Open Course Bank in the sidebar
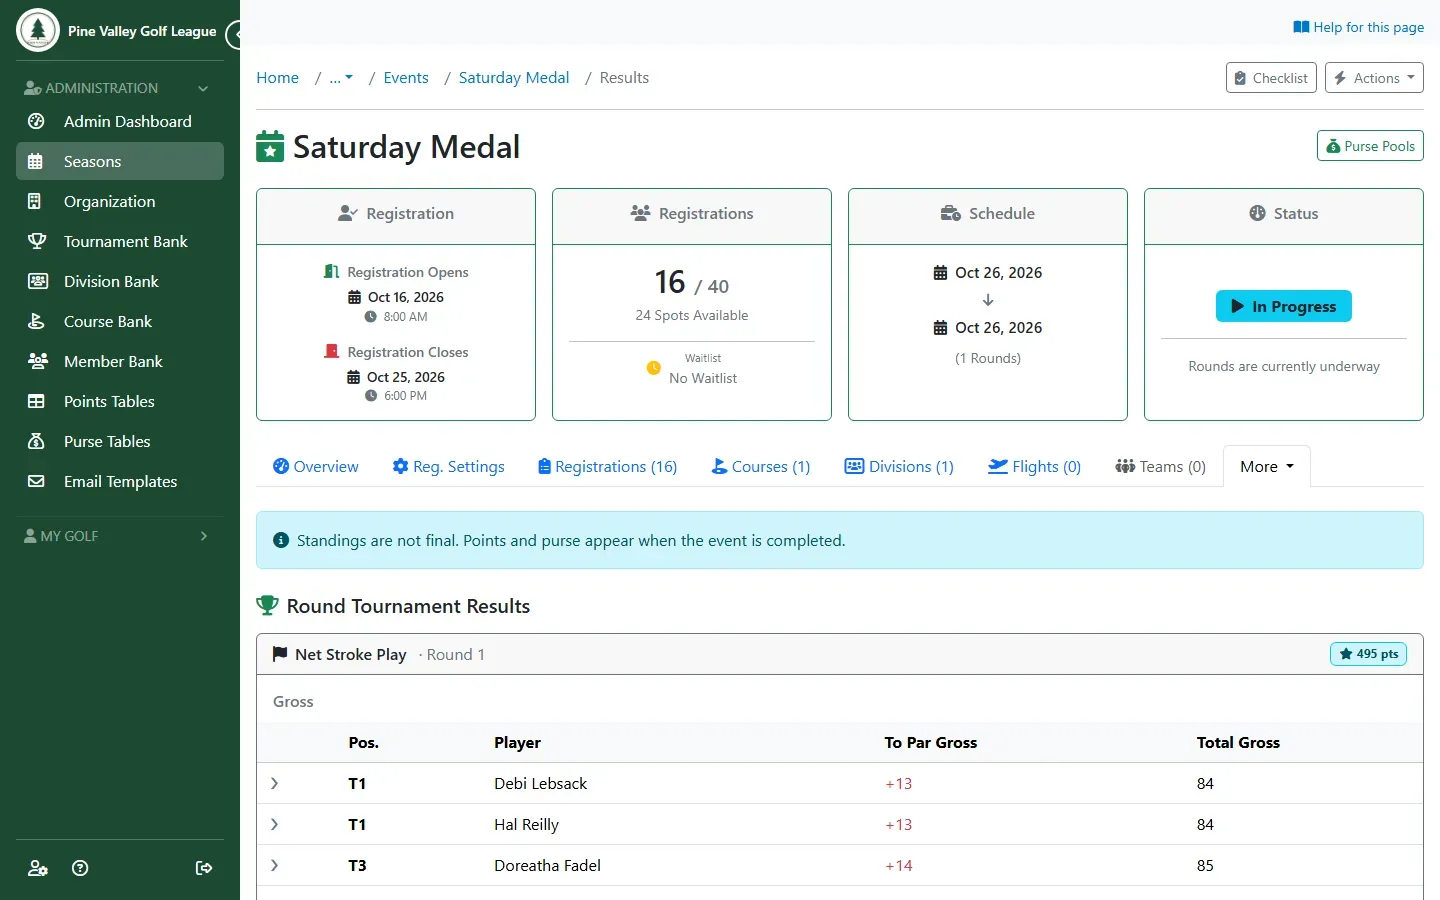This screenshot has height=900, width=1440. pyautogui.click(x=120, y=321)
